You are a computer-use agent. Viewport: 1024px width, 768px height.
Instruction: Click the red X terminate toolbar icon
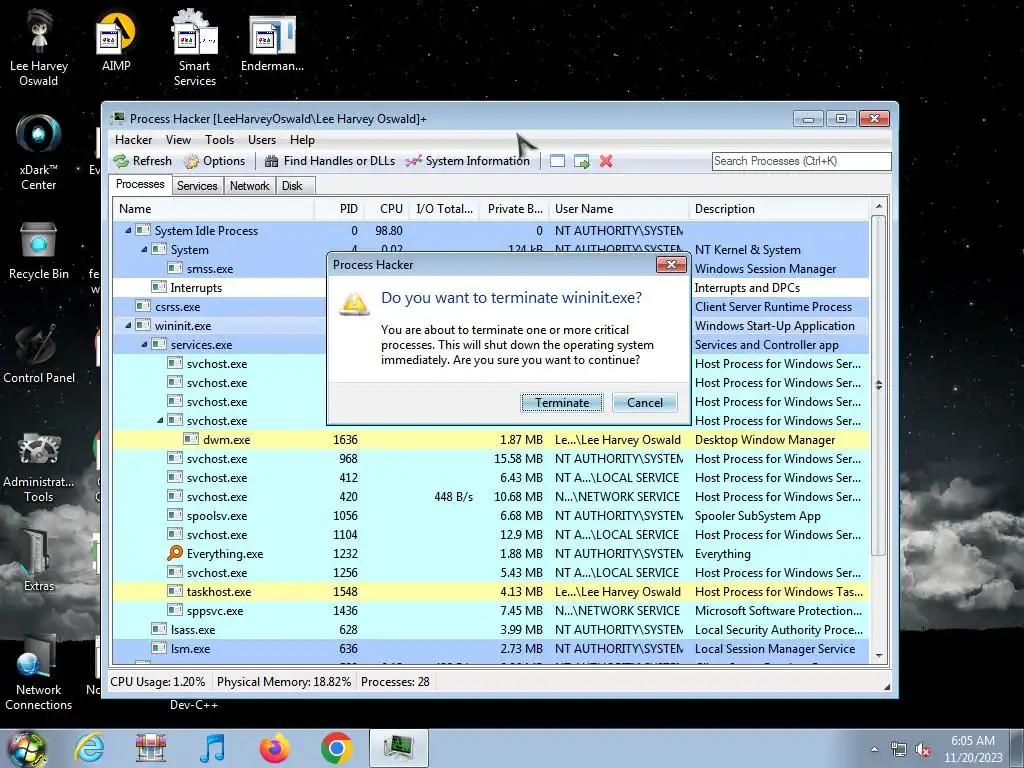606,161
